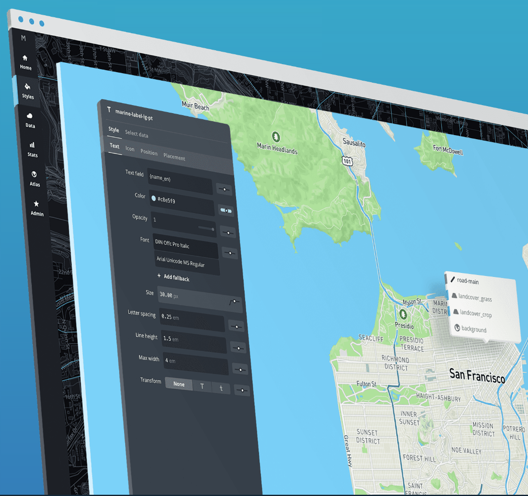Screen dimensions: 528x496
Task: Click the Color hex input #c8e519
Action: (182, 203)
